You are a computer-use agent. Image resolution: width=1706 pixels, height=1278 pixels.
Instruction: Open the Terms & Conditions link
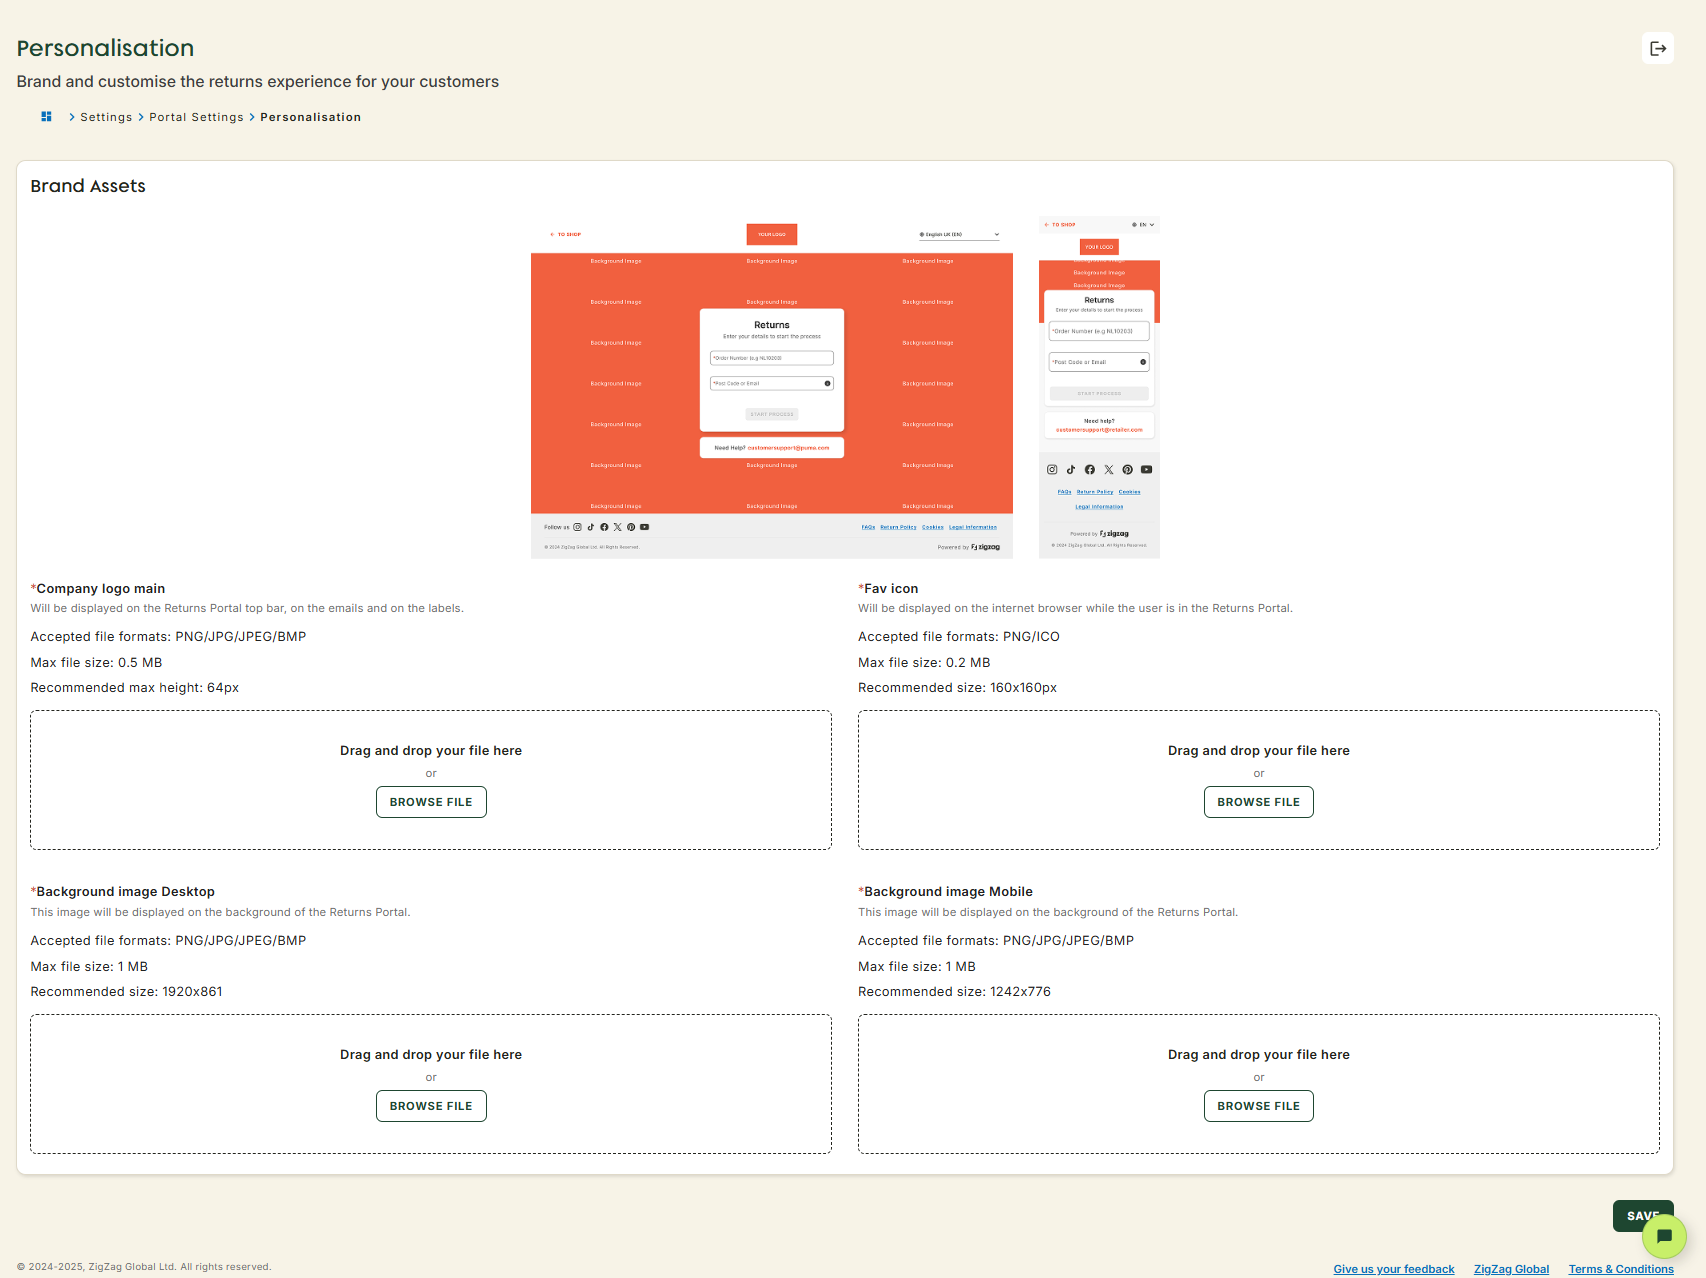[x=1621, y=1267]
